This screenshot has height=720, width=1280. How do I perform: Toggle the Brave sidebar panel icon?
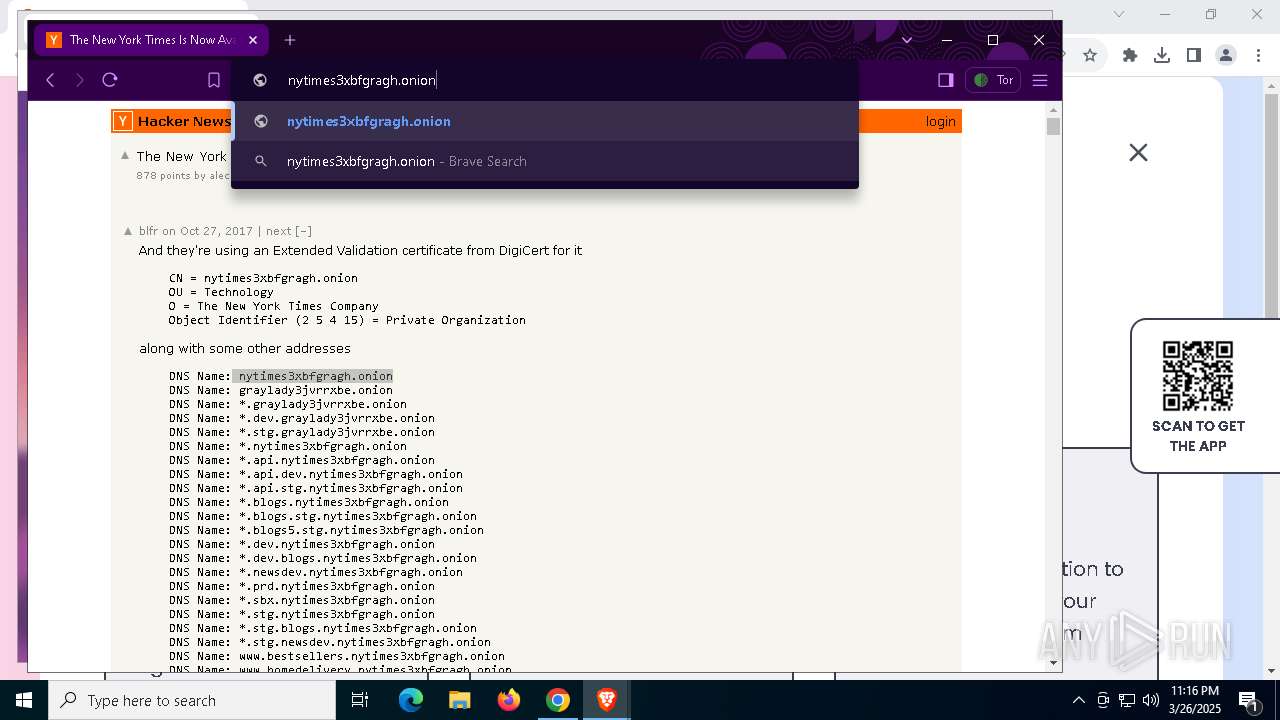(x=946, y=80)
